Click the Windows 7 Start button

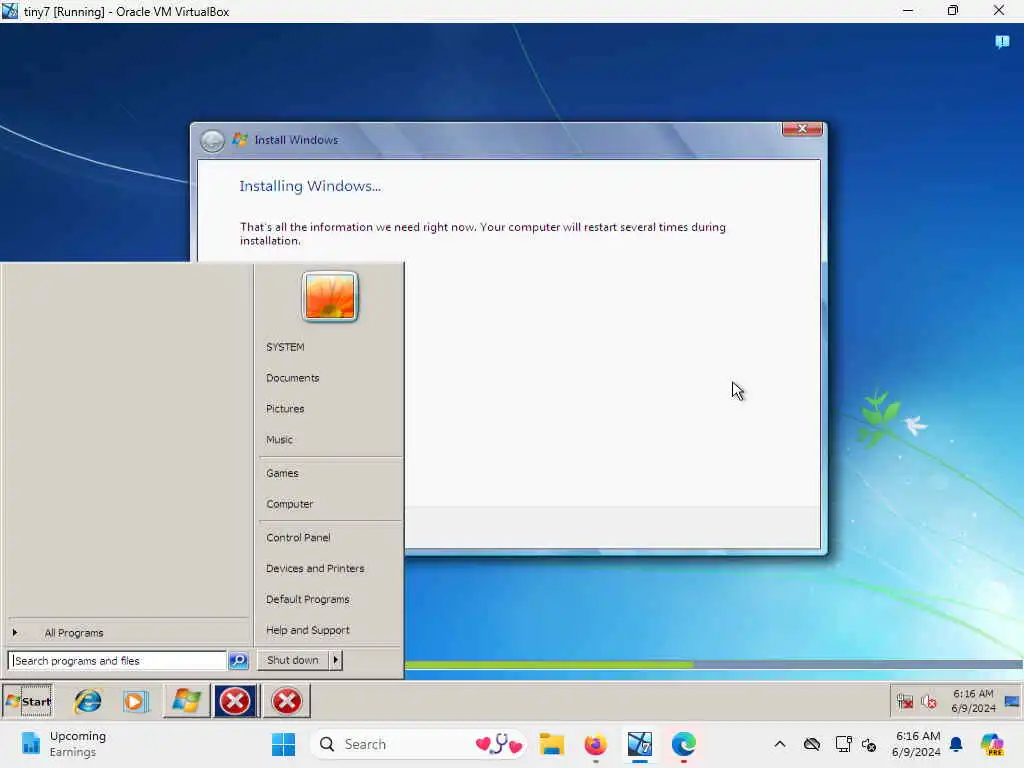point(27,701)
